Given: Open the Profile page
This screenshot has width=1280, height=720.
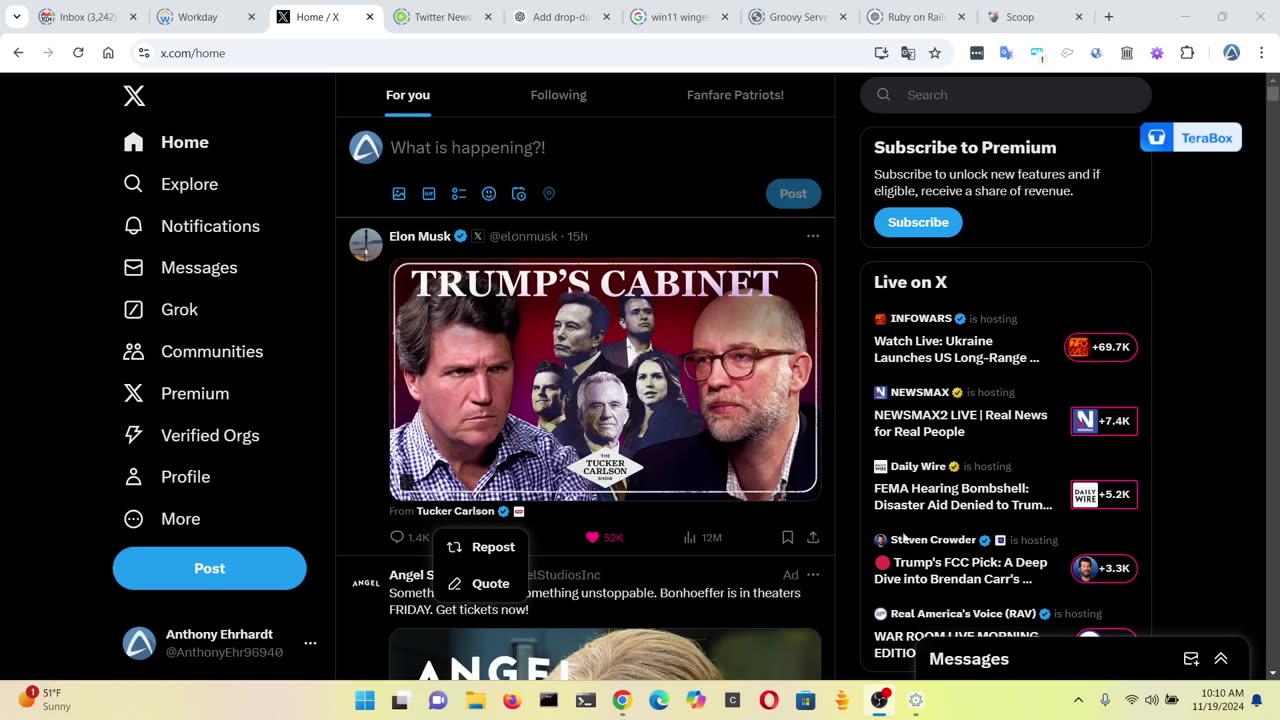Looking at the screenshot, I should [166, 477].
